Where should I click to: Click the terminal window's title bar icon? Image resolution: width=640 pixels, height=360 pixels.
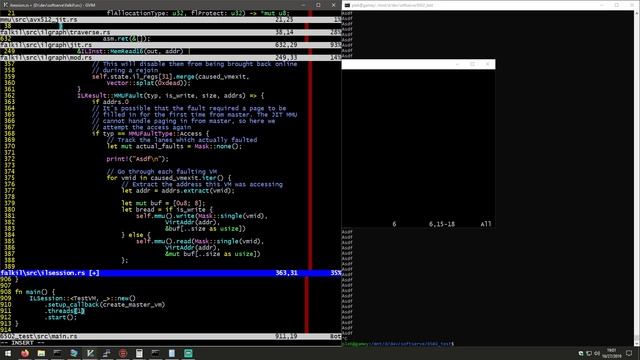click(347, 5)
